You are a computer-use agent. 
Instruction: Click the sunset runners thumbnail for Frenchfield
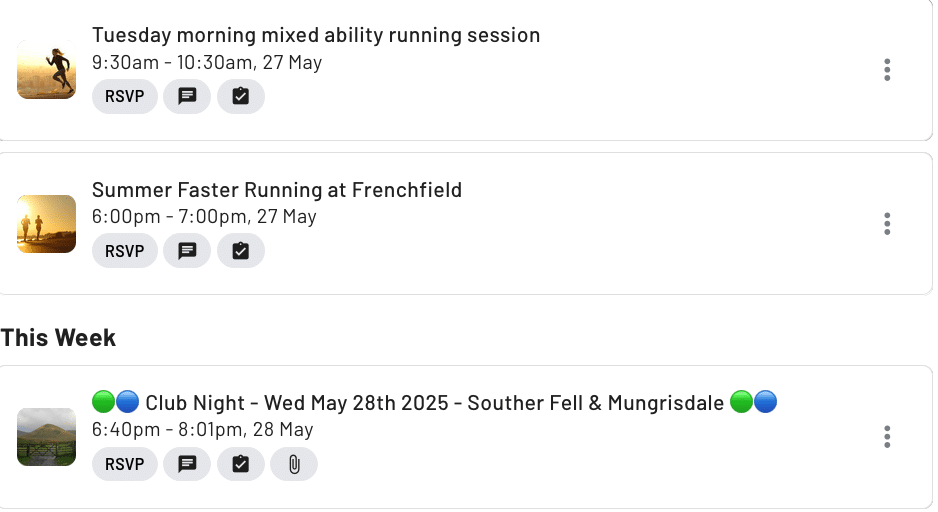tap(47, 224)
